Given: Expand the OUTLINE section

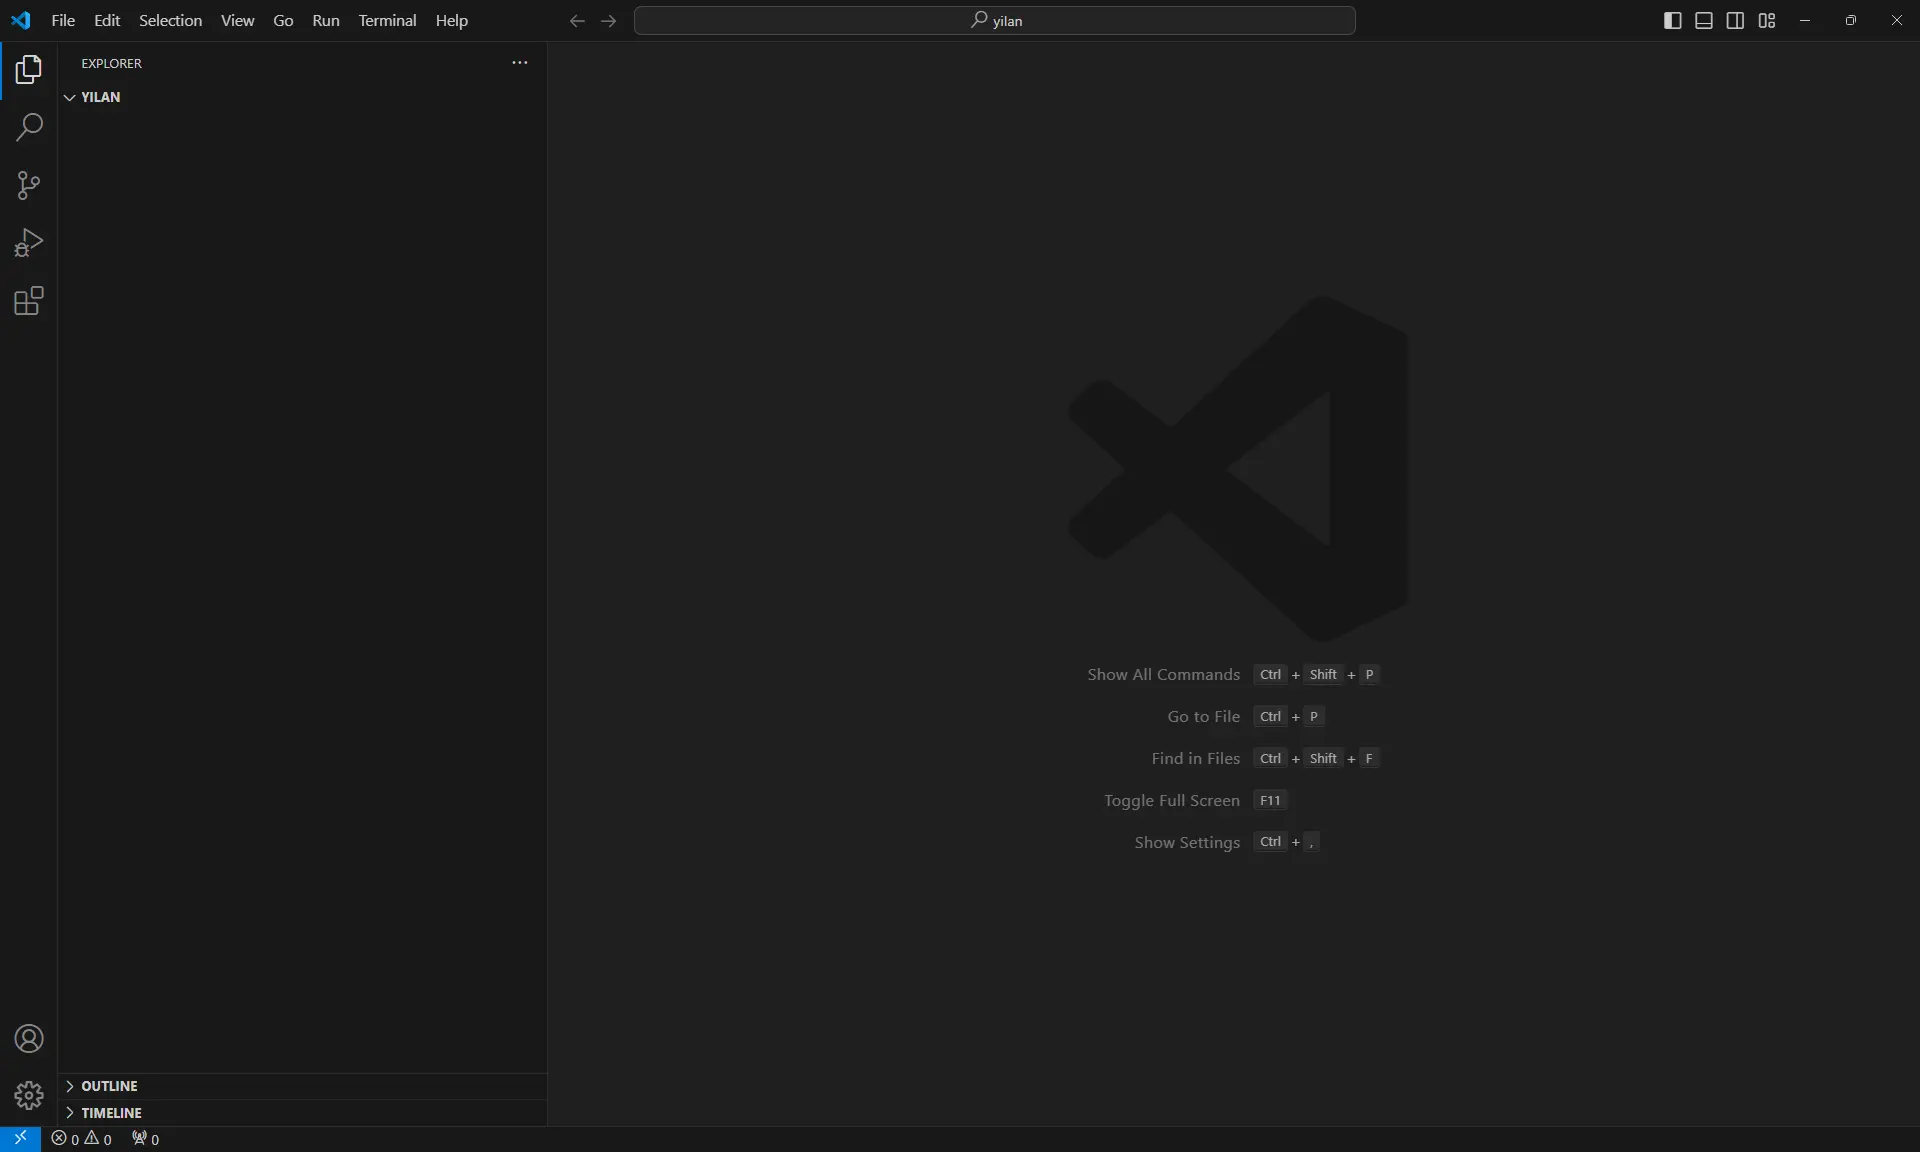Looking at the screenshot, I should pos(302,1086).
